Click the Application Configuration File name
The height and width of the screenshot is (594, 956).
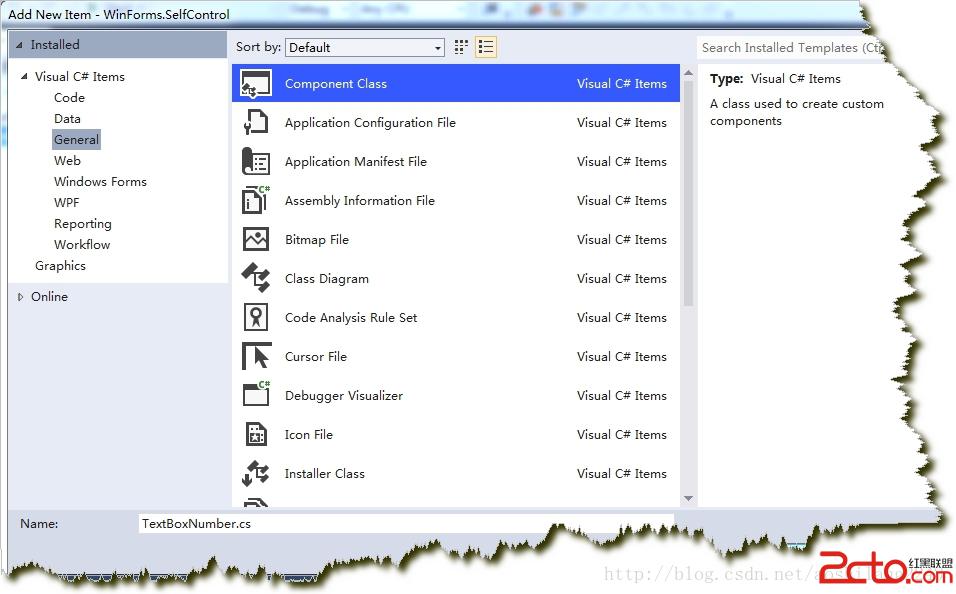coord(370,123)
